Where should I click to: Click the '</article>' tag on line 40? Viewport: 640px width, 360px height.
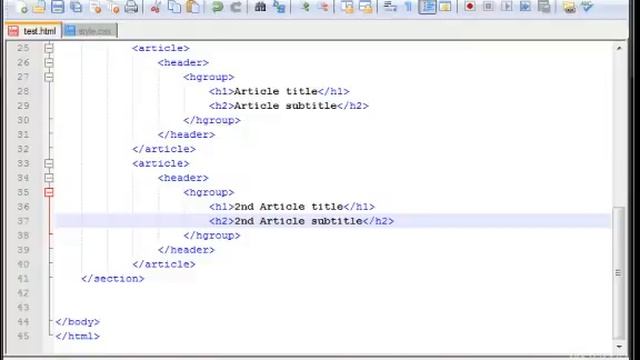164,264
